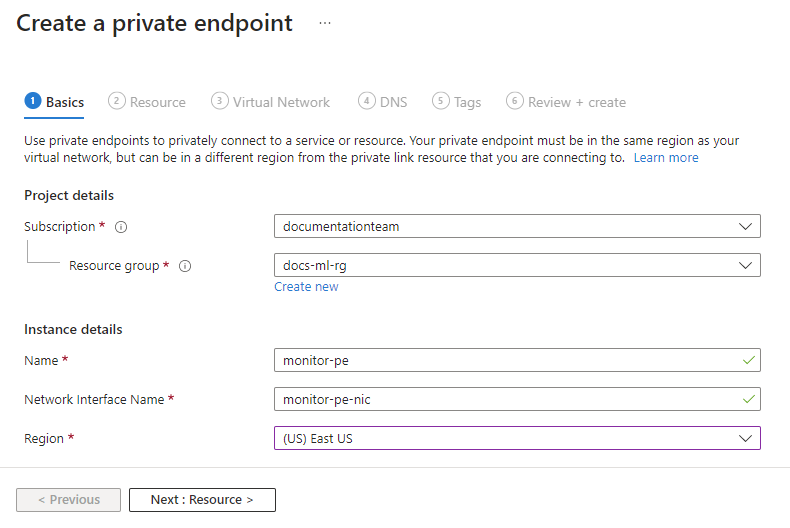Click step 4 circle icon for DNS

pyautogui.click(x=366, y=101)
